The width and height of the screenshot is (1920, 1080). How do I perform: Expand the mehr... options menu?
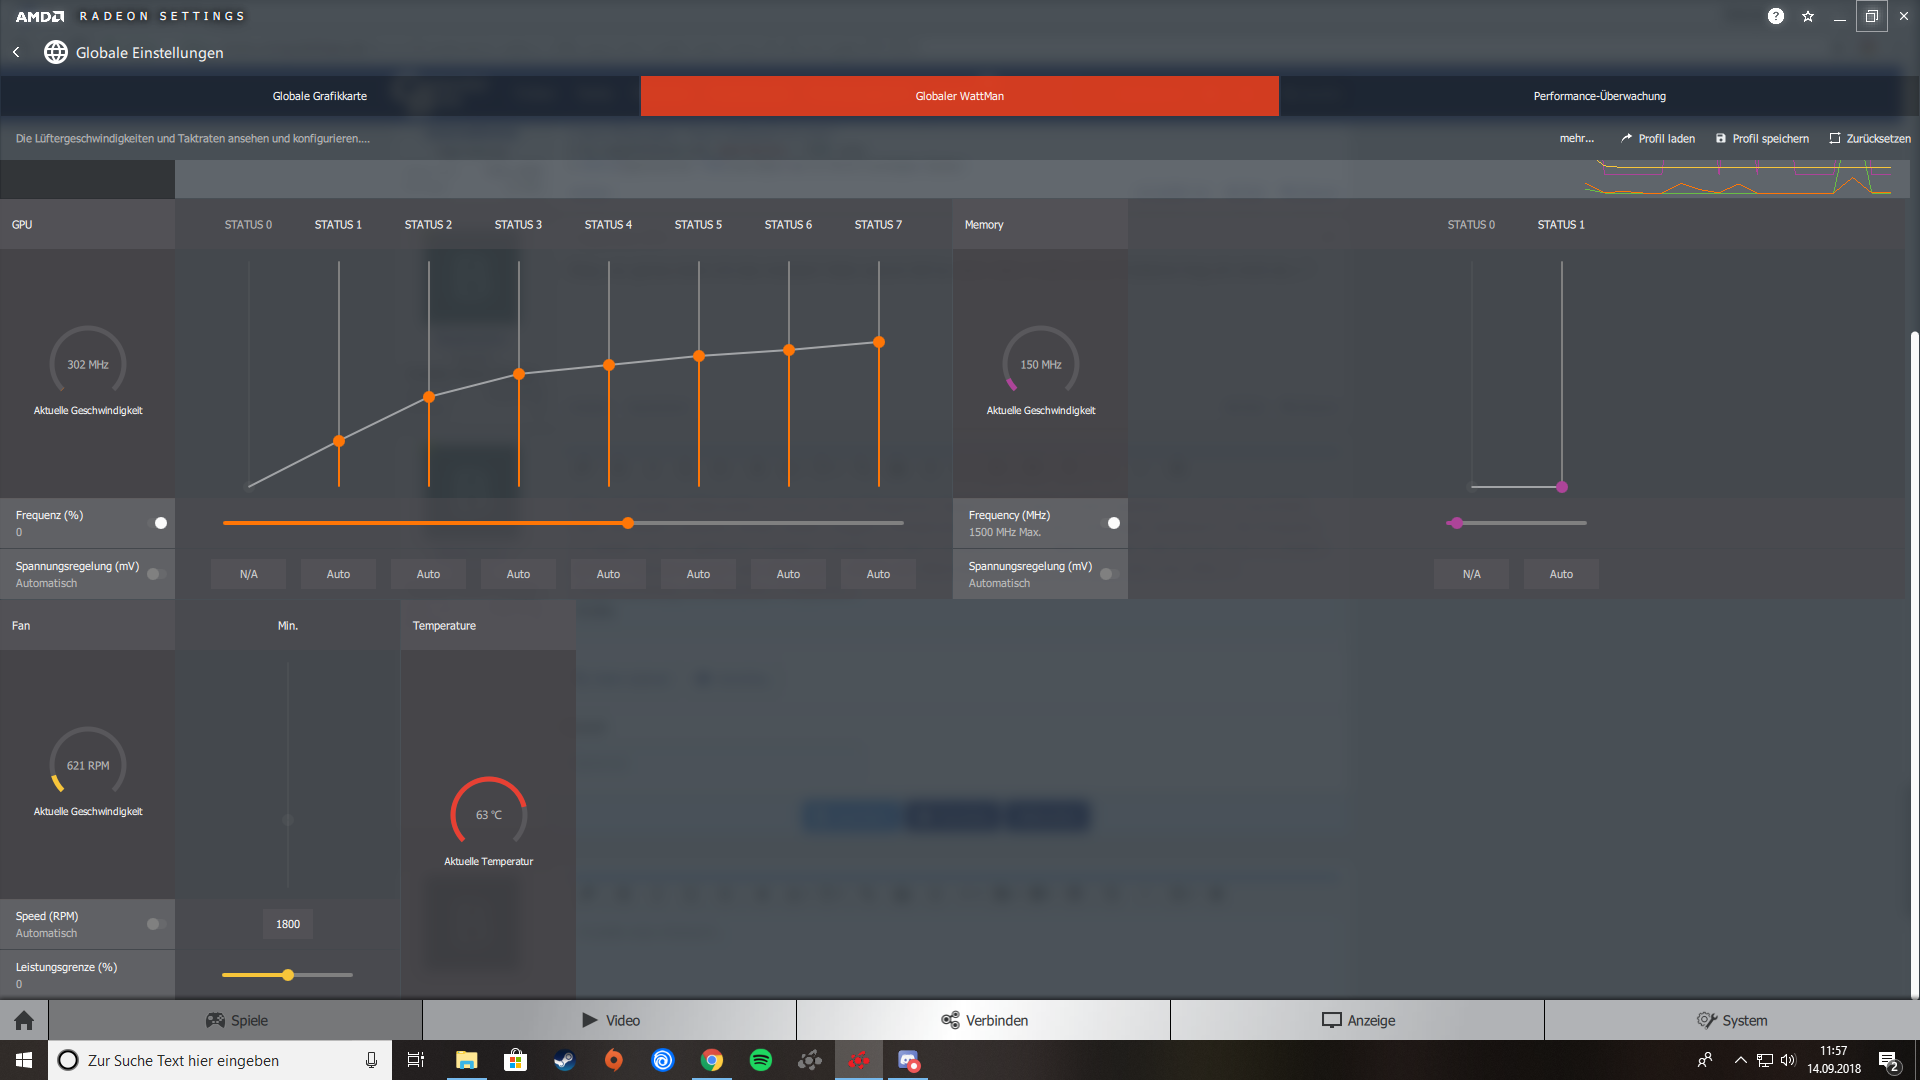(x=1576, y=138)
